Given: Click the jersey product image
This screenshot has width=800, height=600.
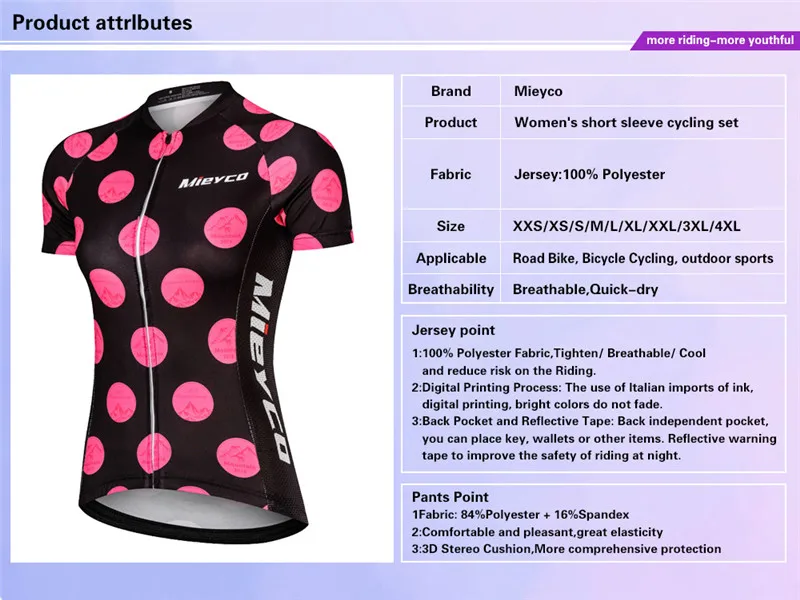Looking at the screenshot, I should click(x=202, y=319).
